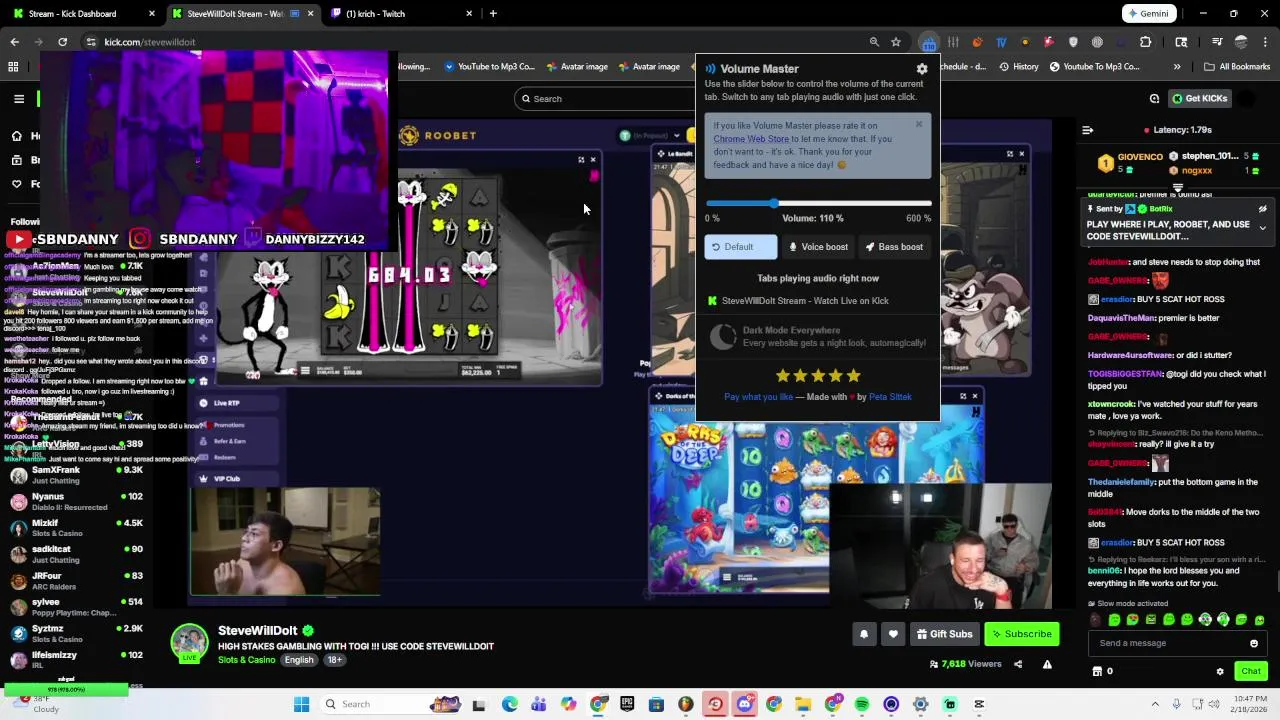Open the YouTube to Mp3 Co... bookmark near Avatar image
The width and height of the screenshot is (1280, 720).
(x=489, y=67)
